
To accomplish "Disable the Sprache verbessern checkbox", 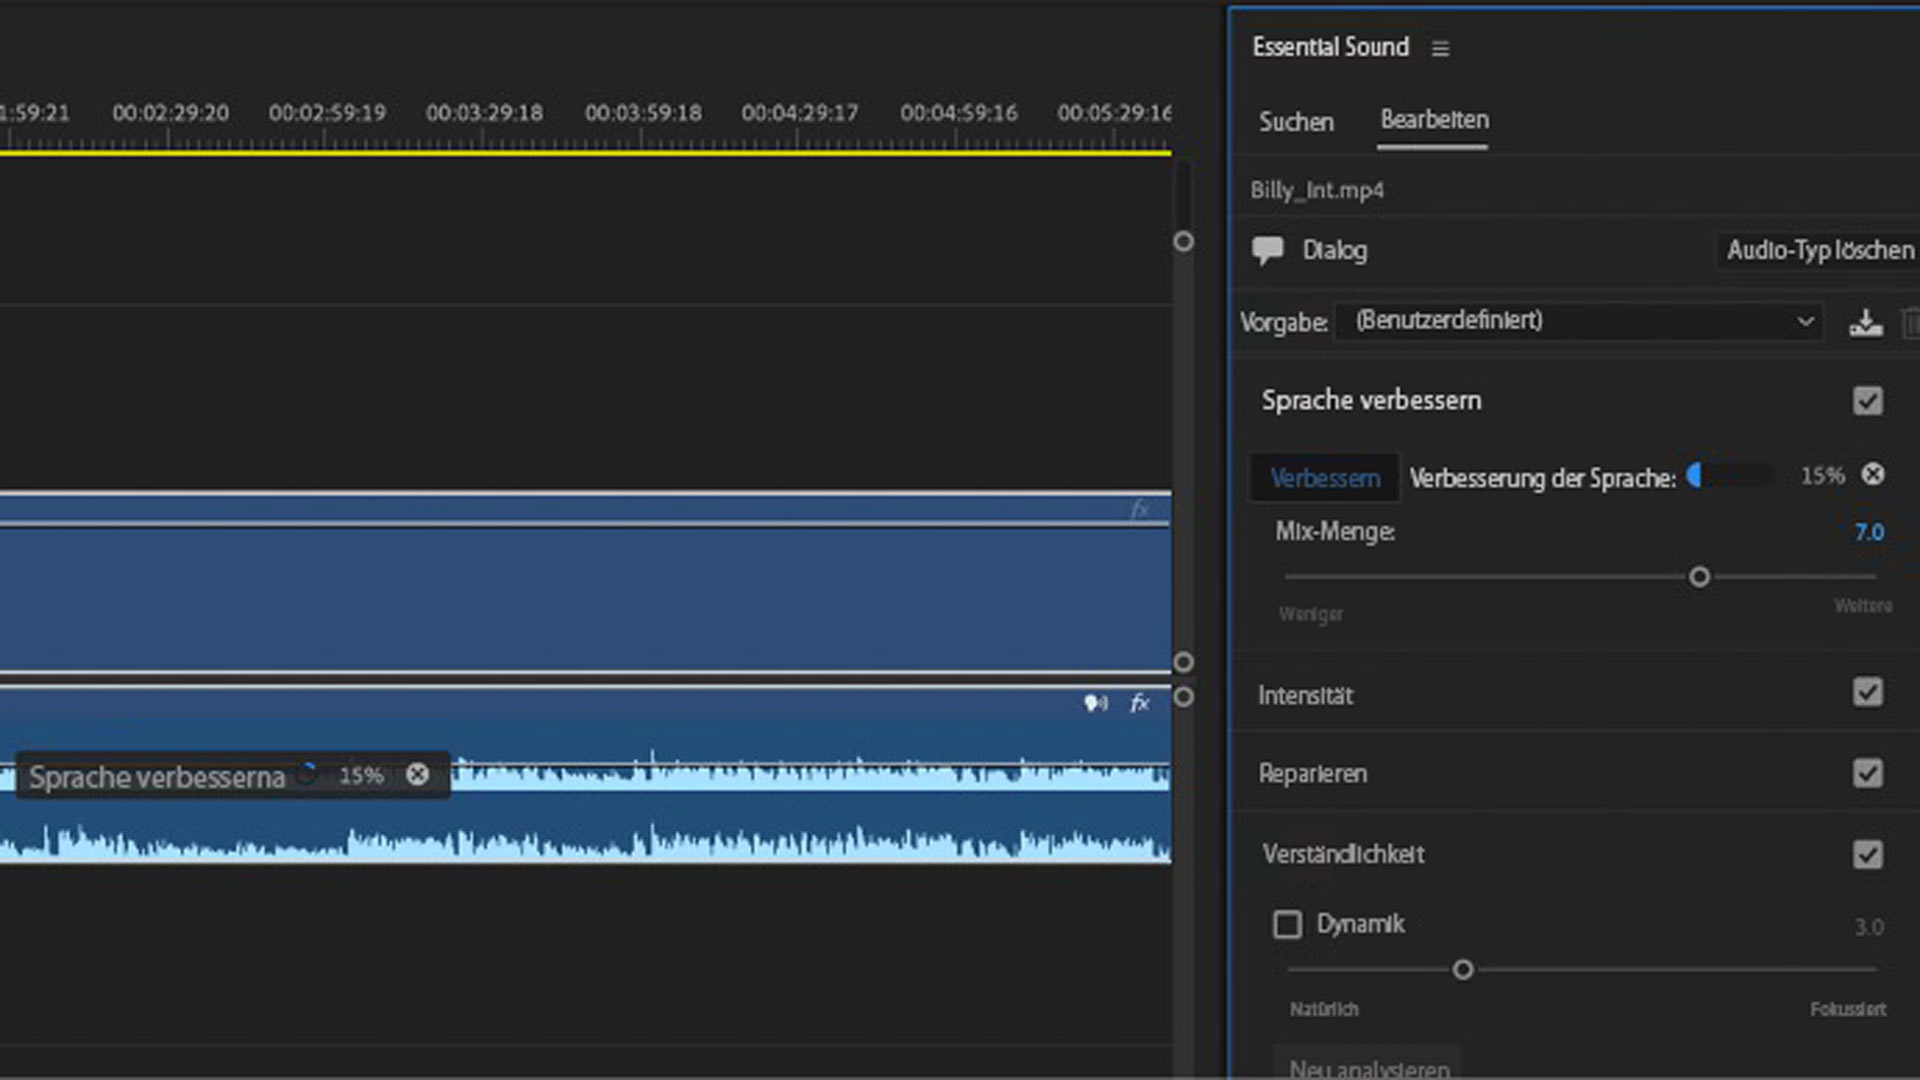I will click(x=1867, y=401).
